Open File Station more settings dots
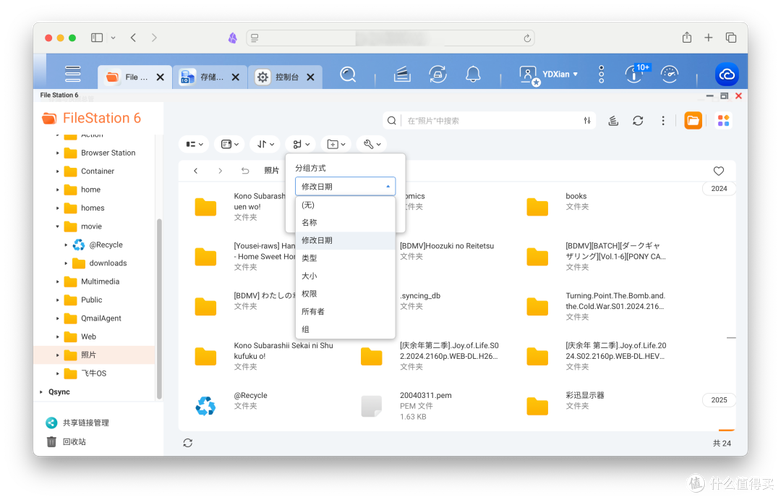The height and width of the screenshot is (500, 781). pos(663,121)
